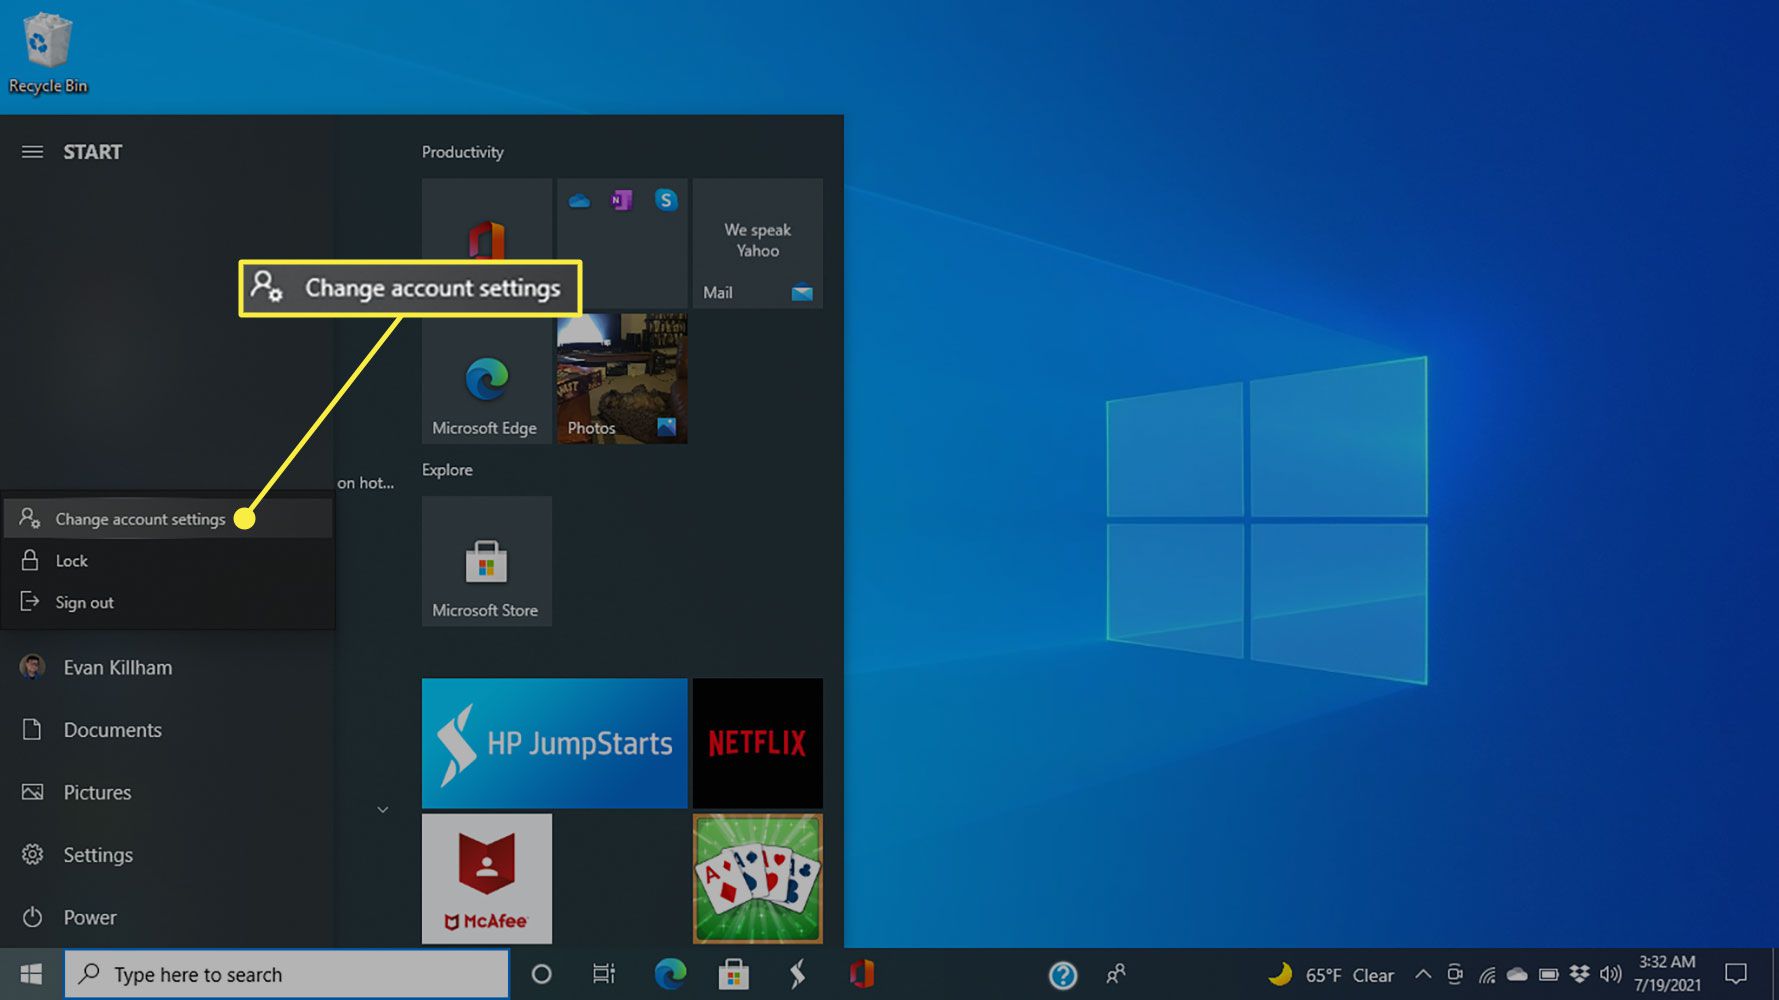
Task: Open the Office tile in Productivity
Action: click(487, 243)
